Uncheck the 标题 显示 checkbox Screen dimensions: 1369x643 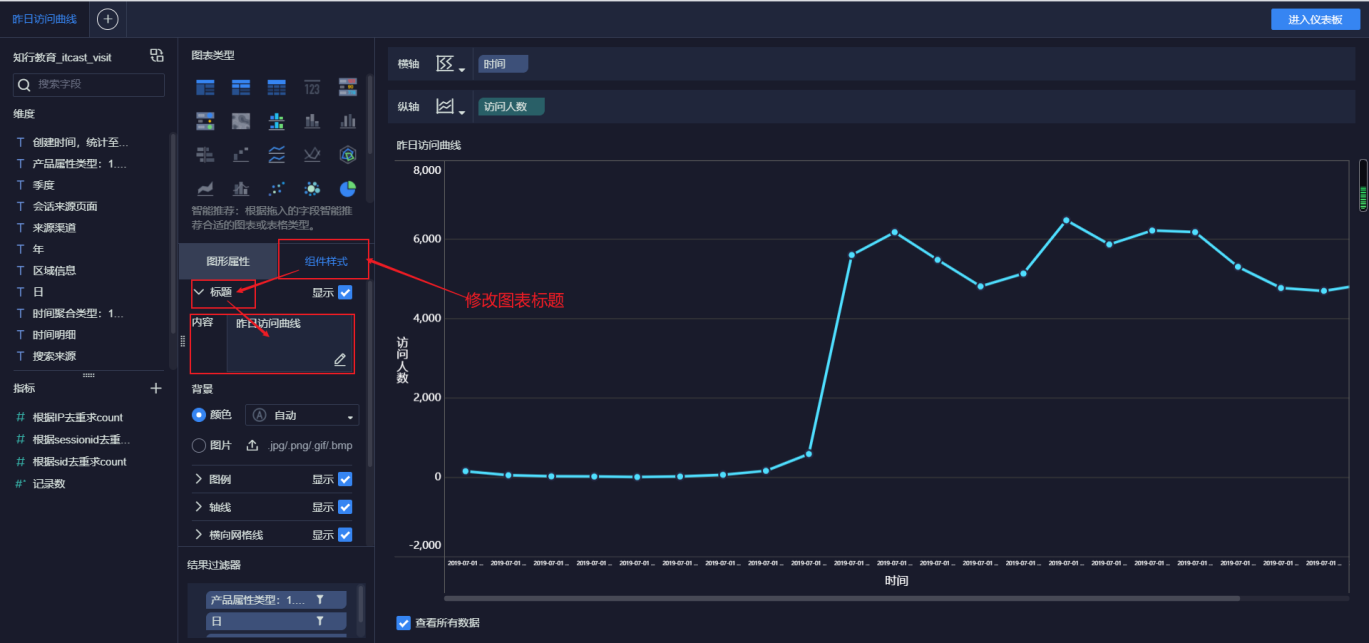pos(345,292)
